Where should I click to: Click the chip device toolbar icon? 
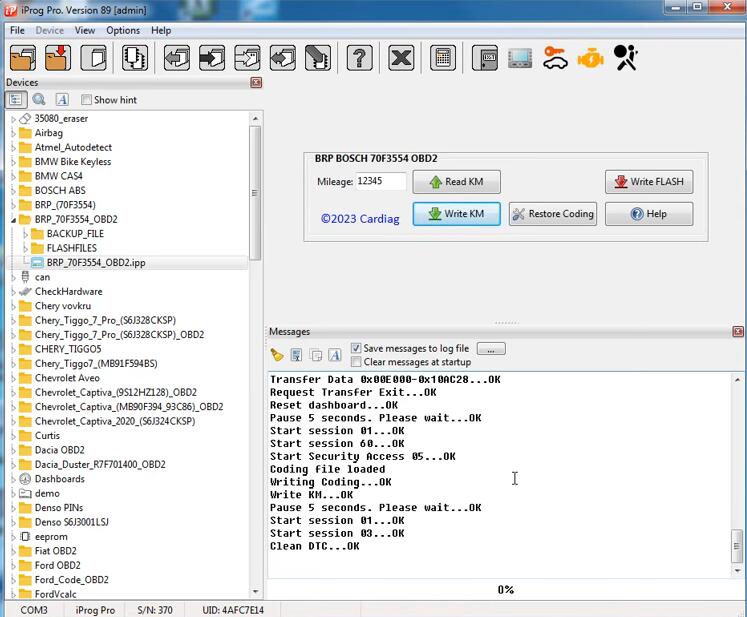pos(135,58)
